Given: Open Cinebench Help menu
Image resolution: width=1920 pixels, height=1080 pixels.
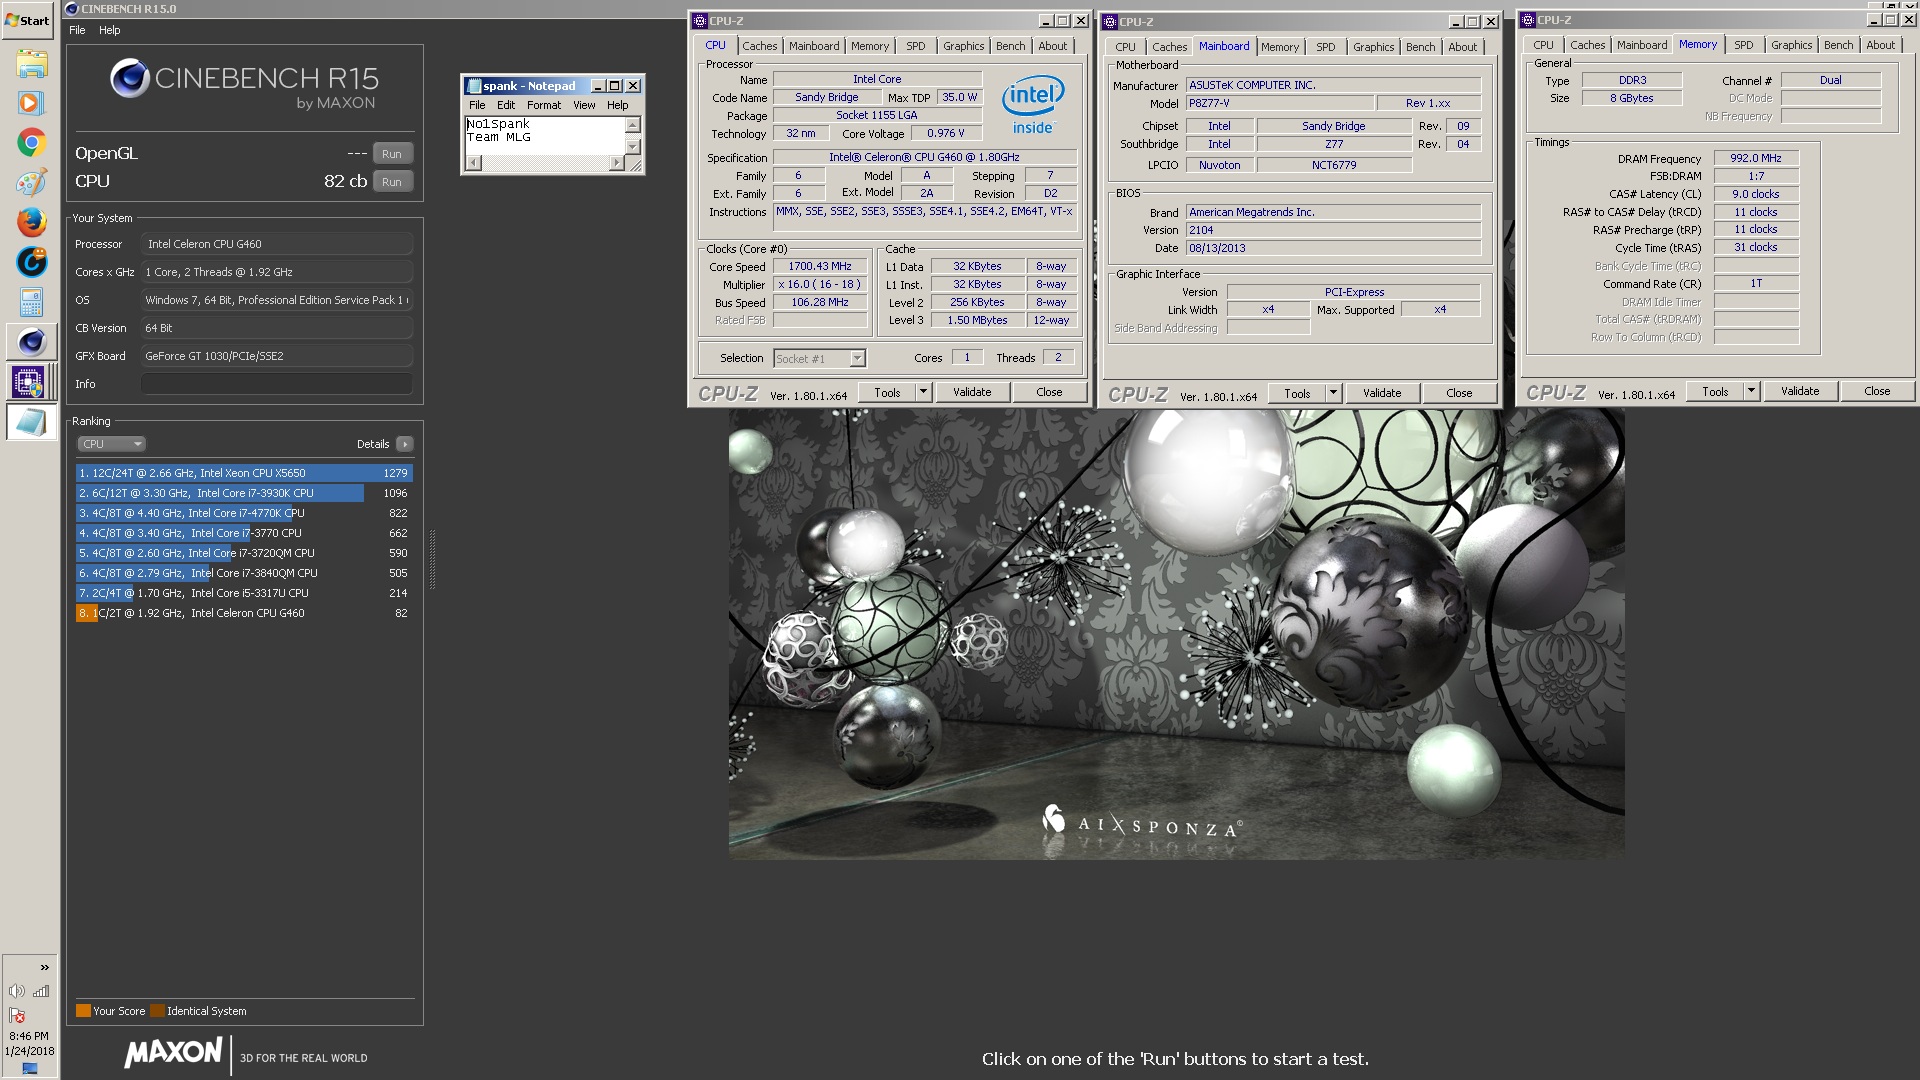Looking at the screenshot, I should click(x=109, y=30).
